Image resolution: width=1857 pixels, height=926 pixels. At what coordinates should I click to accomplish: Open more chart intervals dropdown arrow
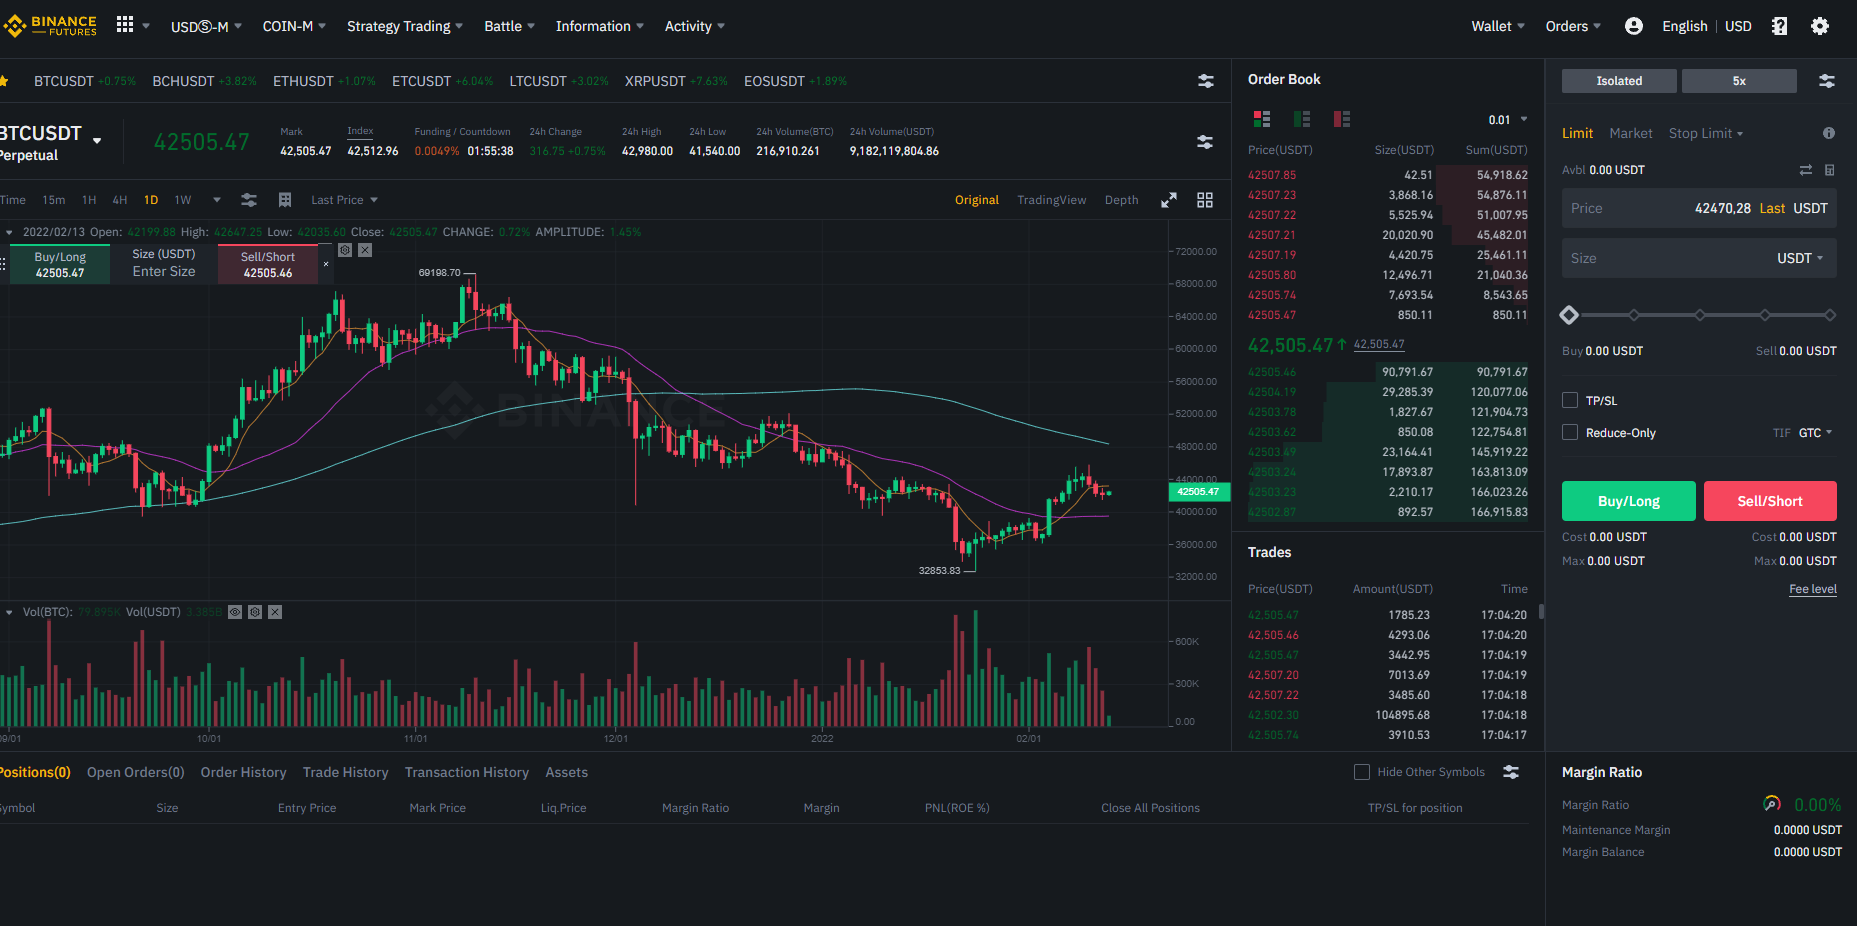coord(217,200)
